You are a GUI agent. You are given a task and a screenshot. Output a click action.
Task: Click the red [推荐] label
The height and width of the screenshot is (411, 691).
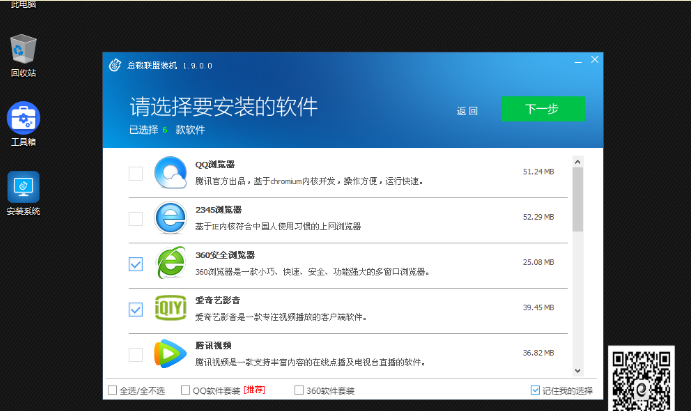click(x=255, y=390)
